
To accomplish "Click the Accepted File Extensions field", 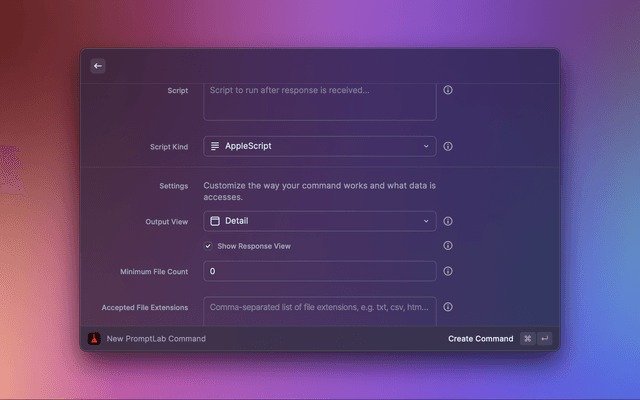I will pyautogui.click(x=319, y=309).
